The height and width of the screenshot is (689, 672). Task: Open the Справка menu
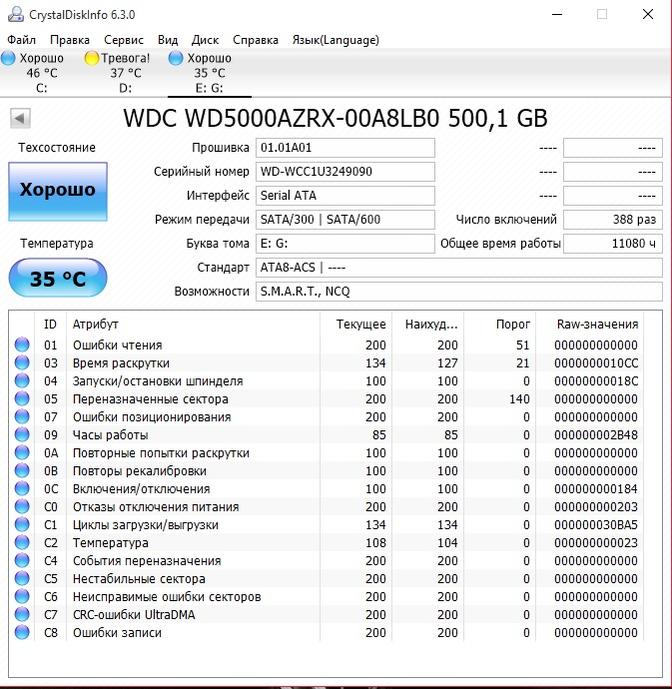tap(255, 40)
